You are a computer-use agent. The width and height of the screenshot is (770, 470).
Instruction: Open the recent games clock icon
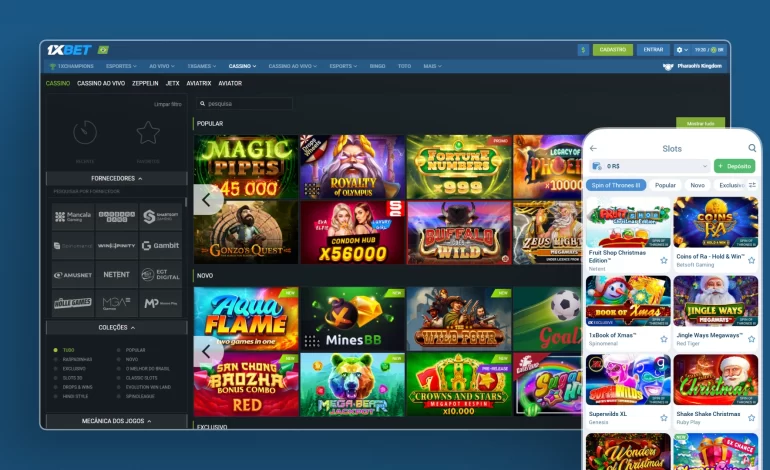click(85, 133)
